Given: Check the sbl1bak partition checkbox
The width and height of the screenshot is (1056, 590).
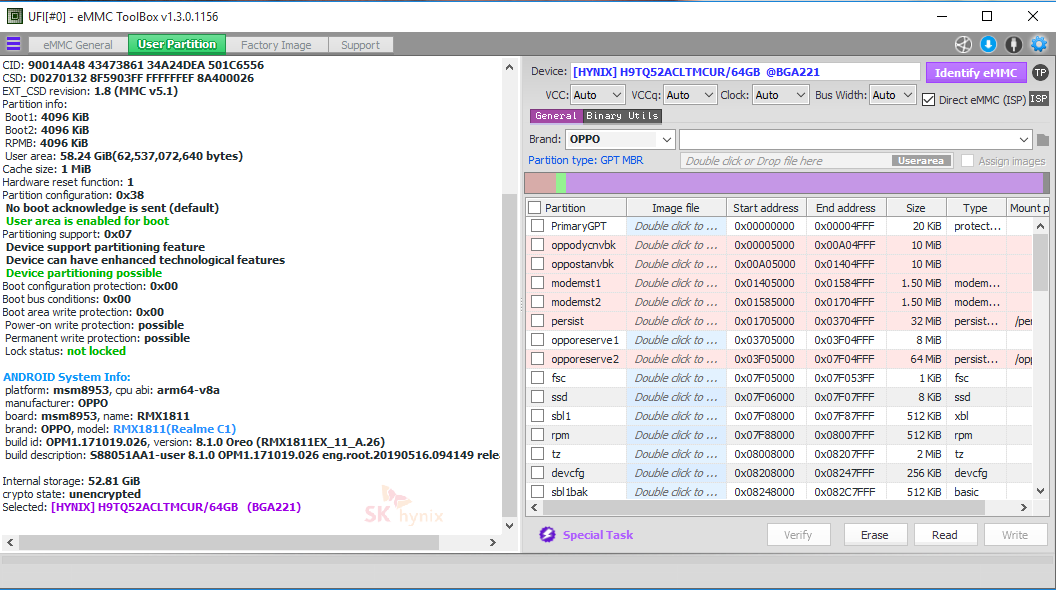Looking at the screenshot, I should click(537, 492).
